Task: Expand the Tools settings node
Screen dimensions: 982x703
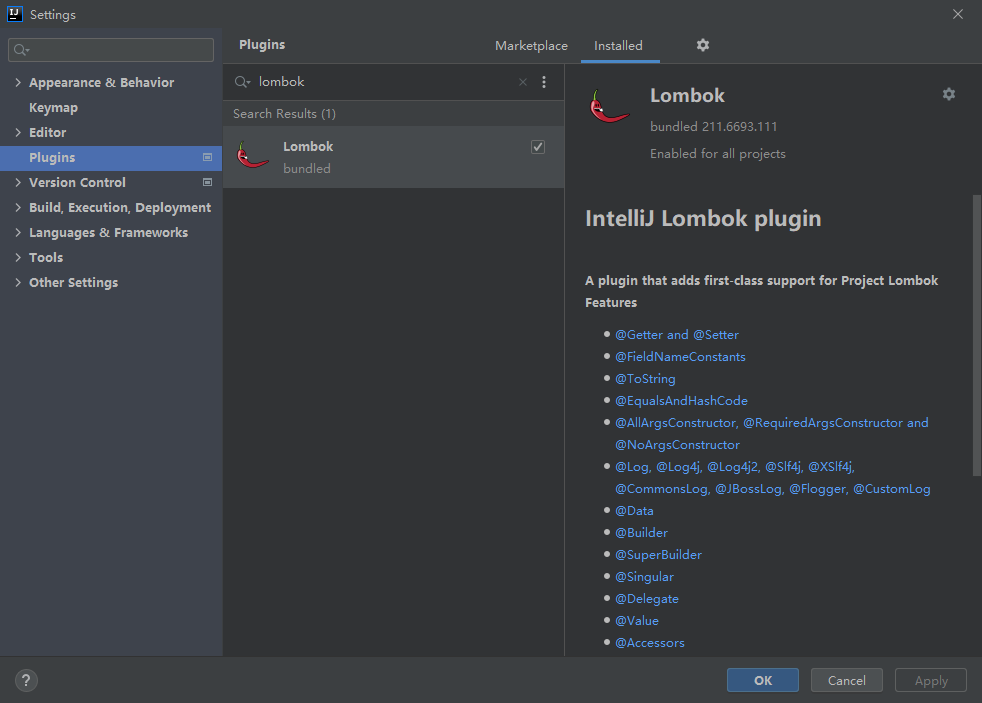Action: point(18,258)
